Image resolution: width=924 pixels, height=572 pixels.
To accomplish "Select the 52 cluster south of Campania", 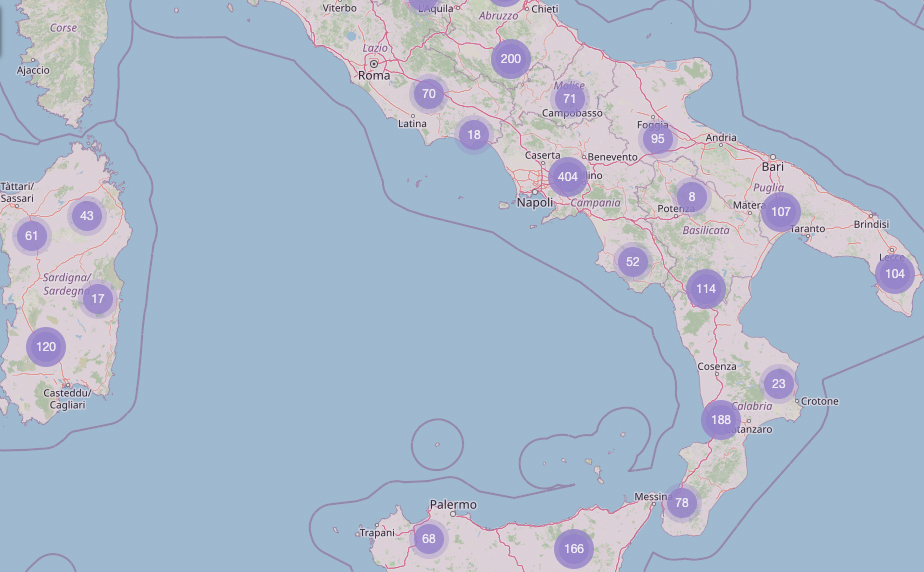I will [632, 262].
